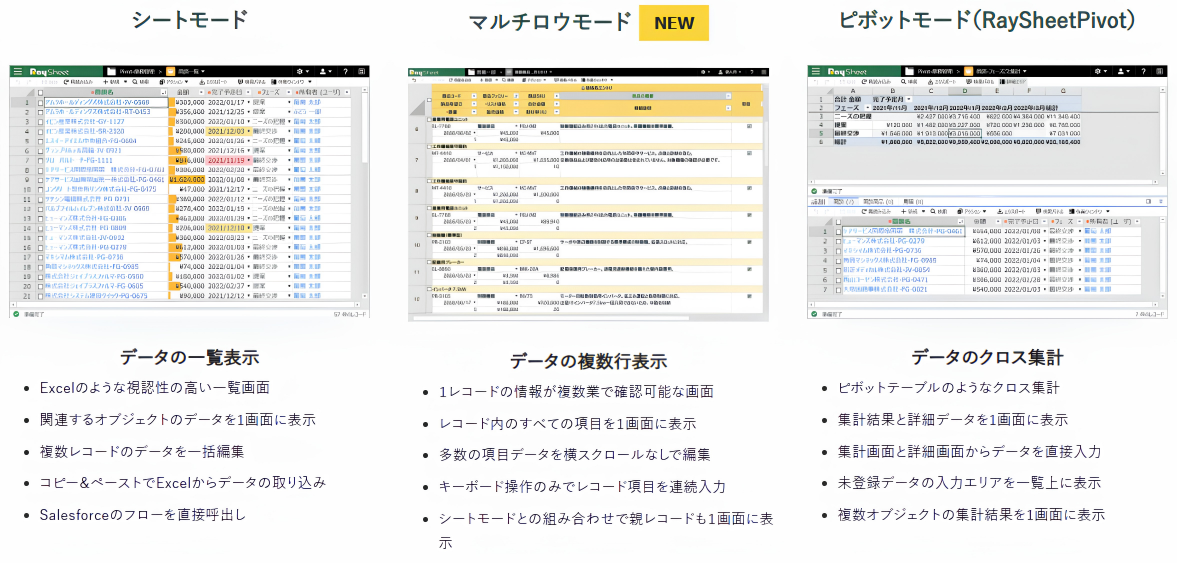The height and width of the screenshot is (563, 1177).
Task: Open settings gear in Multi-row mode screenshot
Action: [x=703, y=72]
